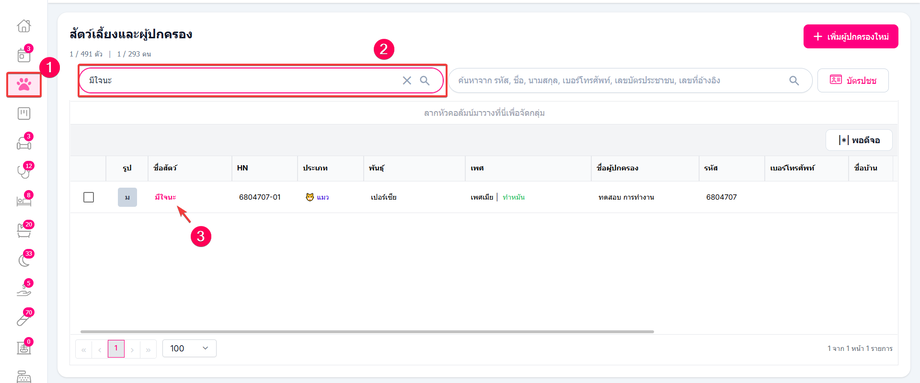Image resolution: width=920 pixels, height=383 pixels.
Task: Click the แมว type text
Action: 323,197
